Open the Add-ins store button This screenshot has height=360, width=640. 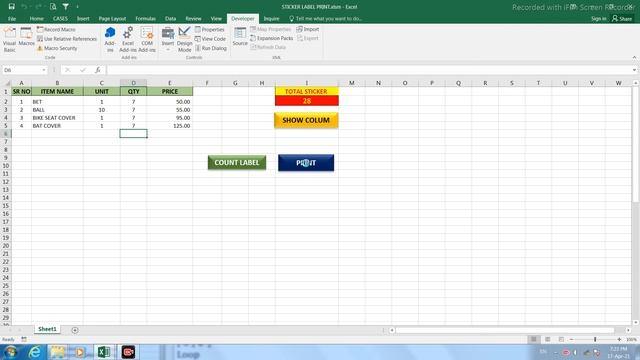(110, 40)
